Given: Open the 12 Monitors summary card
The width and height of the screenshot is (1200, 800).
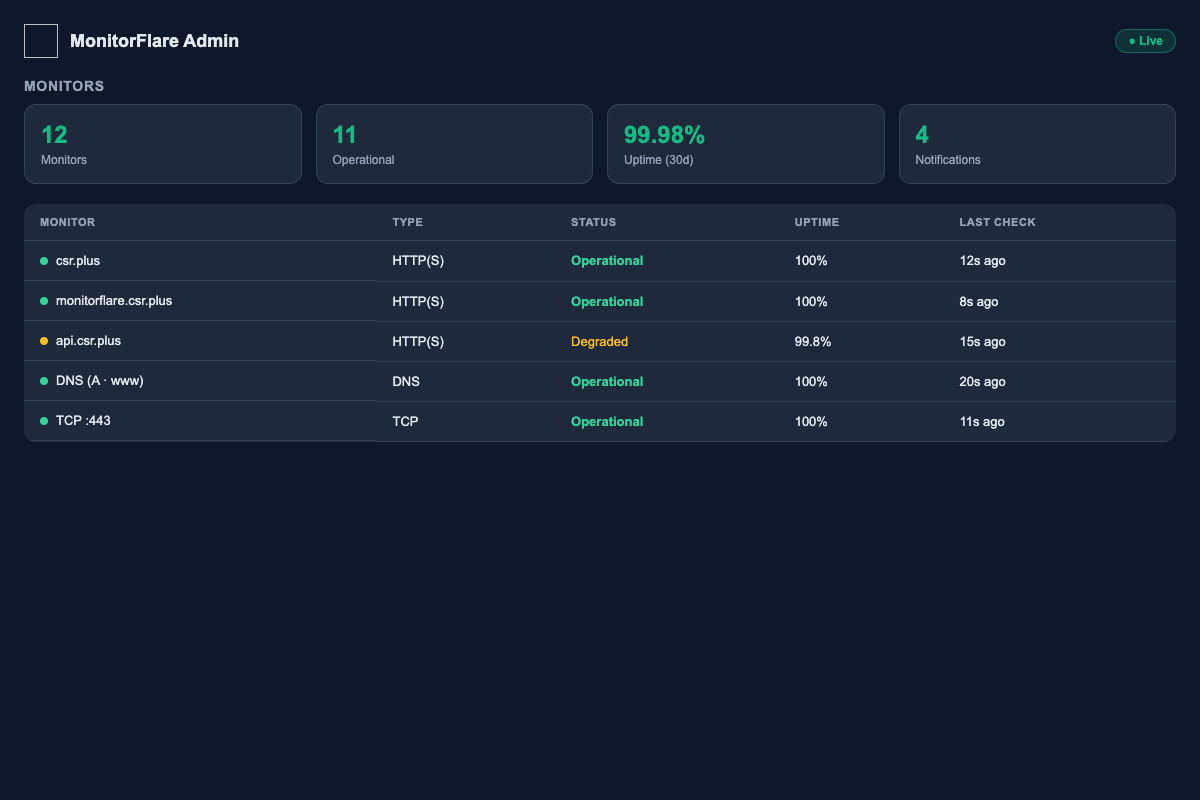Looking at the screenshot, I should point(163,144).
